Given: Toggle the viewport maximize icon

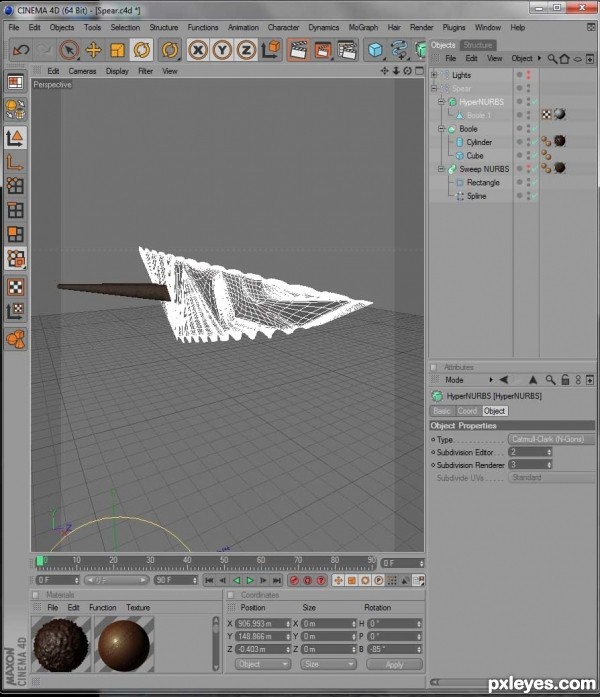Looking at the screenshot, I should [419, 71].
